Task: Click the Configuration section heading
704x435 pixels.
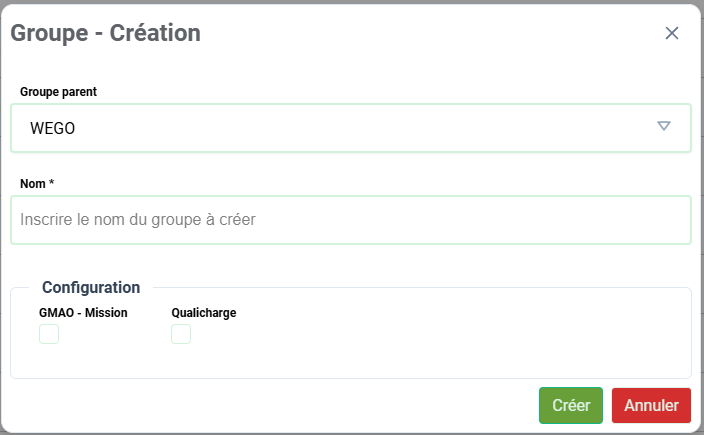Action: click(91, 288)
